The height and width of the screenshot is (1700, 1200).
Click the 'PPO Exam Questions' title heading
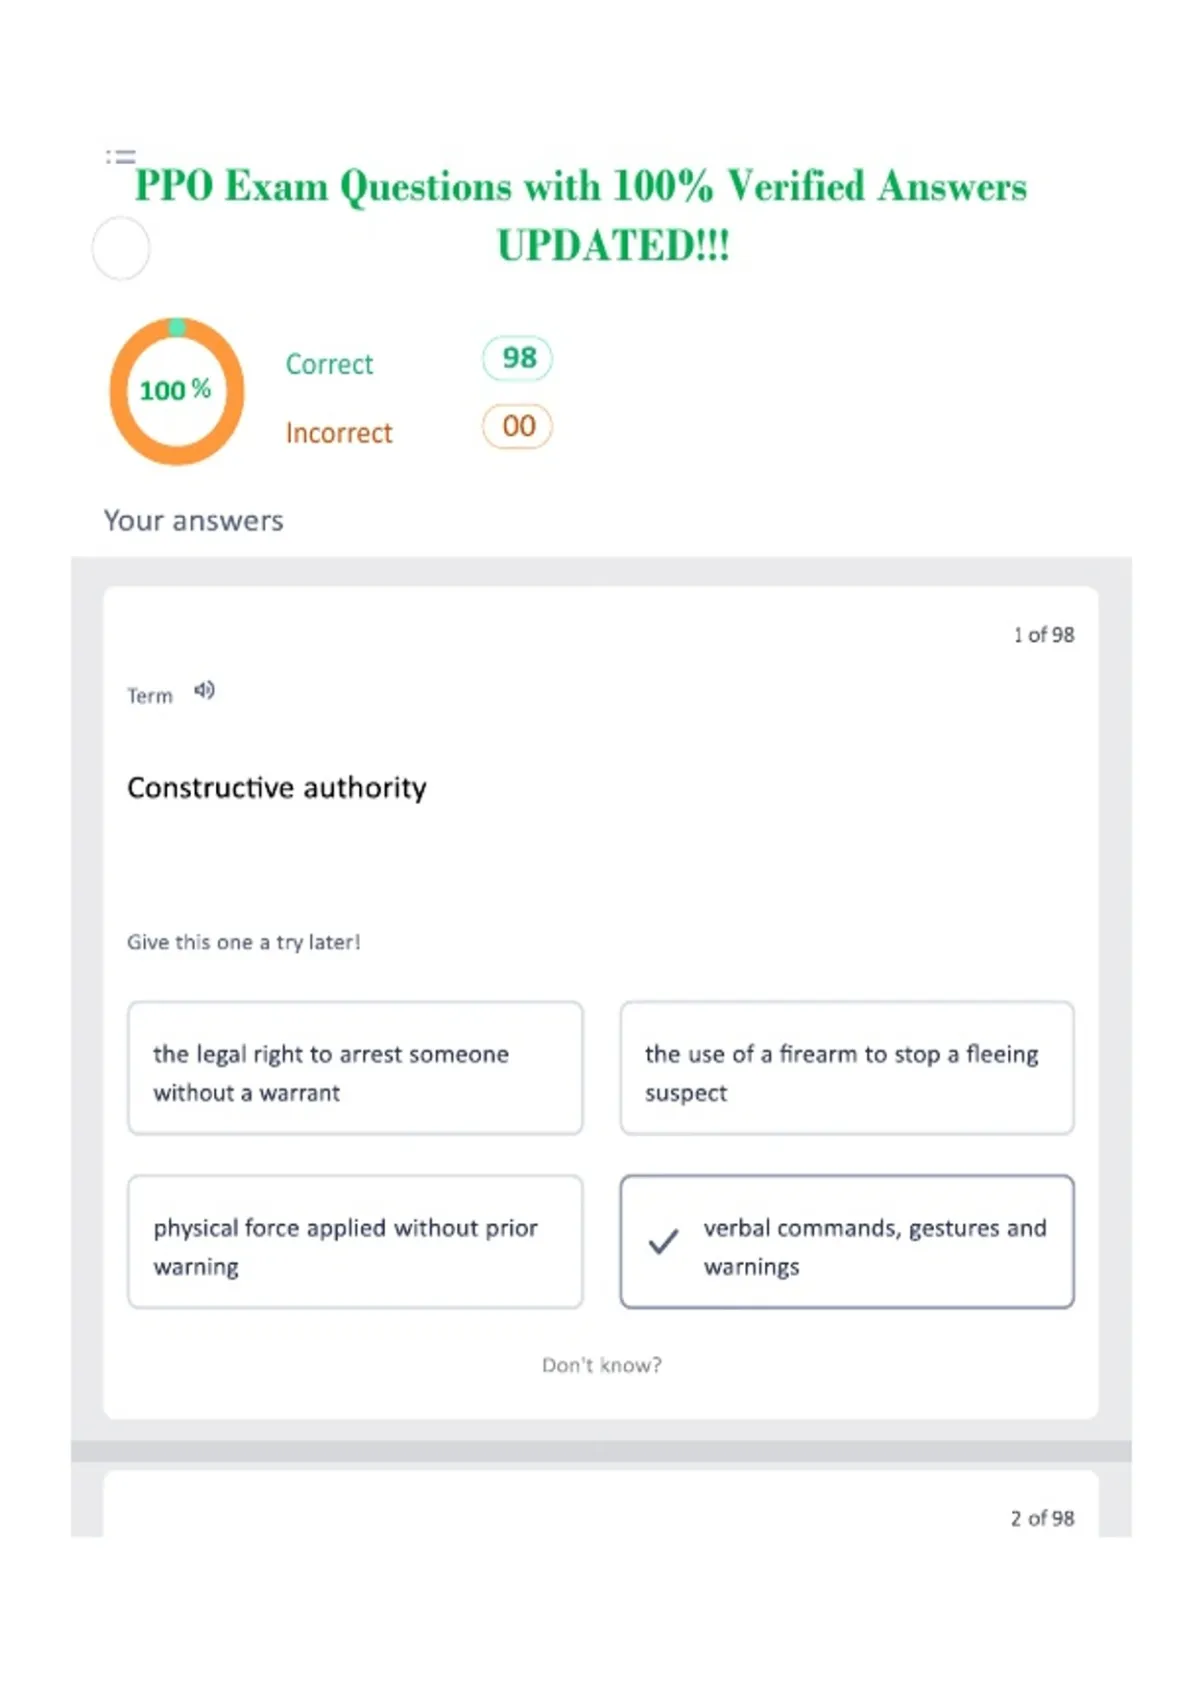pos(581,215)
